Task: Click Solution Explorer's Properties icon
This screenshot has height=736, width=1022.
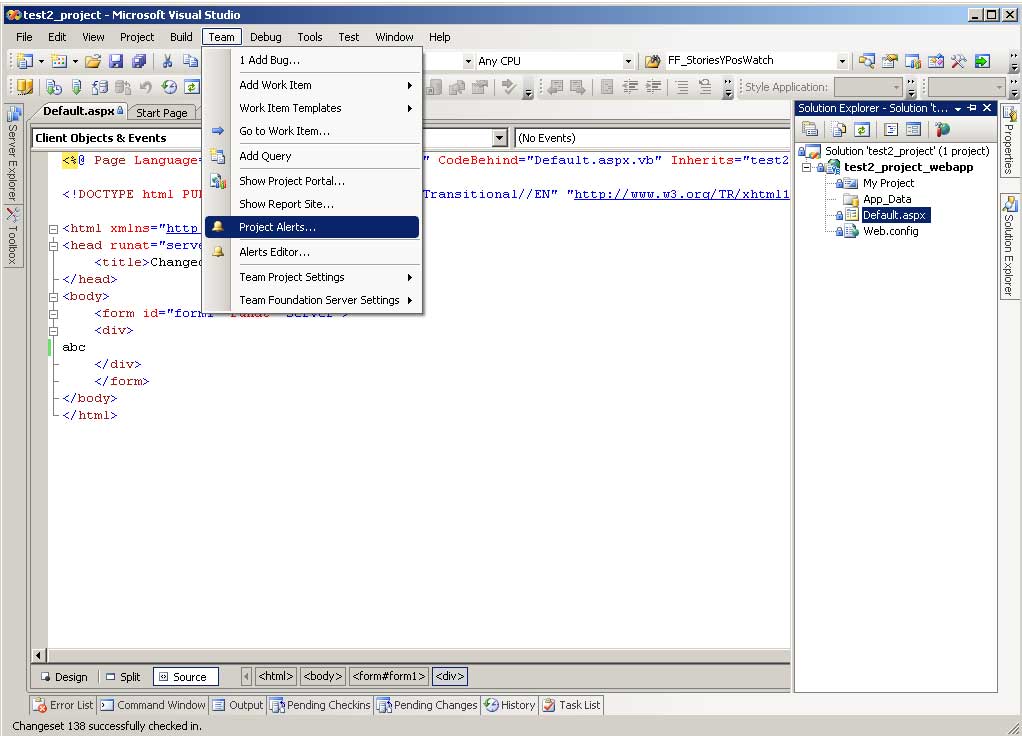Action: click(x=810, y=129)
